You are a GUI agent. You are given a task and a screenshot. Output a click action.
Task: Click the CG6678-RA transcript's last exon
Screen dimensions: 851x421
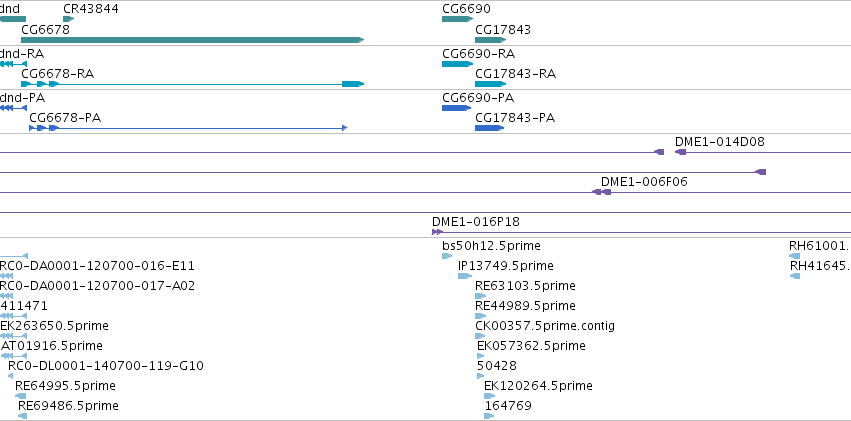[353, 84]
